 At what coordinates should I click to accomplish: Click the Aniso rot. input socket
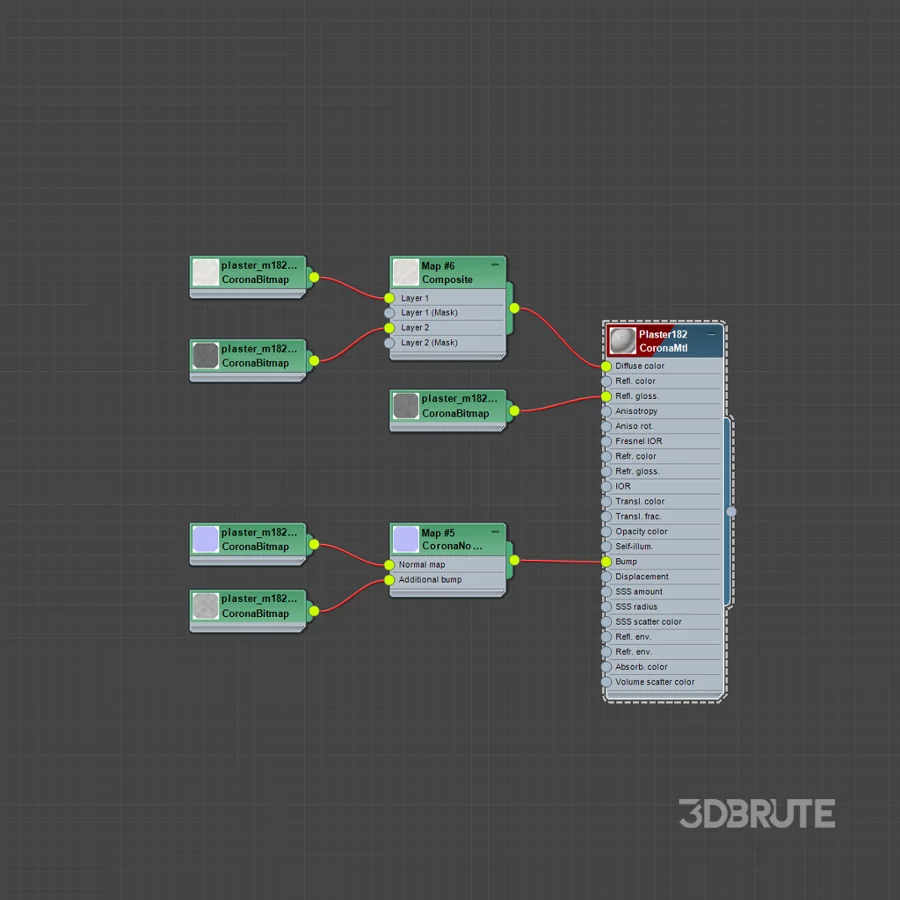coord(607,426)
